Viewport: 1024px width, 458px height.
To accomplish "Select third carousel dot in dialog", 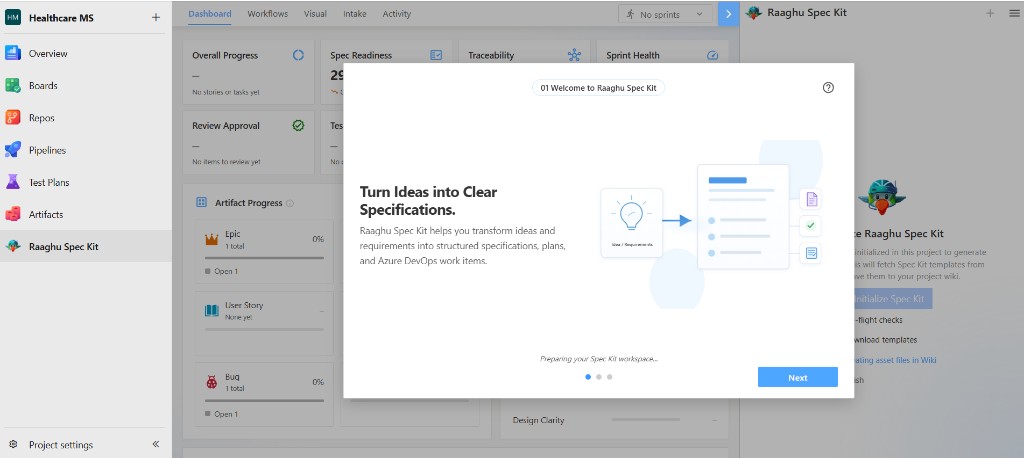I will pos(609,377).
